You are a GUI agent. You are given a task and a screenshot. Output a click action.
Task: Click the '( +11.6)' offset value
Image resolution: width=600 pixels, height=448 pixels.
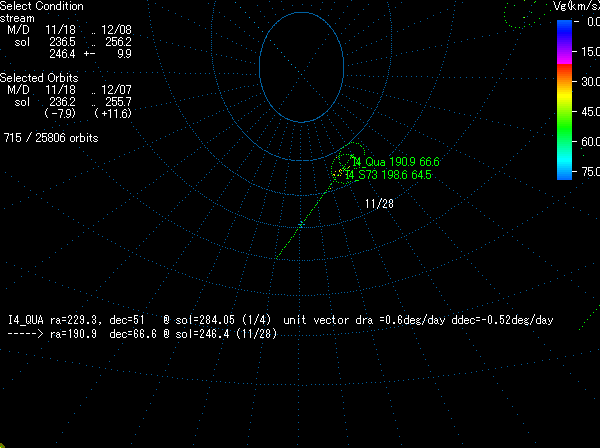click(x=113, y=113)
